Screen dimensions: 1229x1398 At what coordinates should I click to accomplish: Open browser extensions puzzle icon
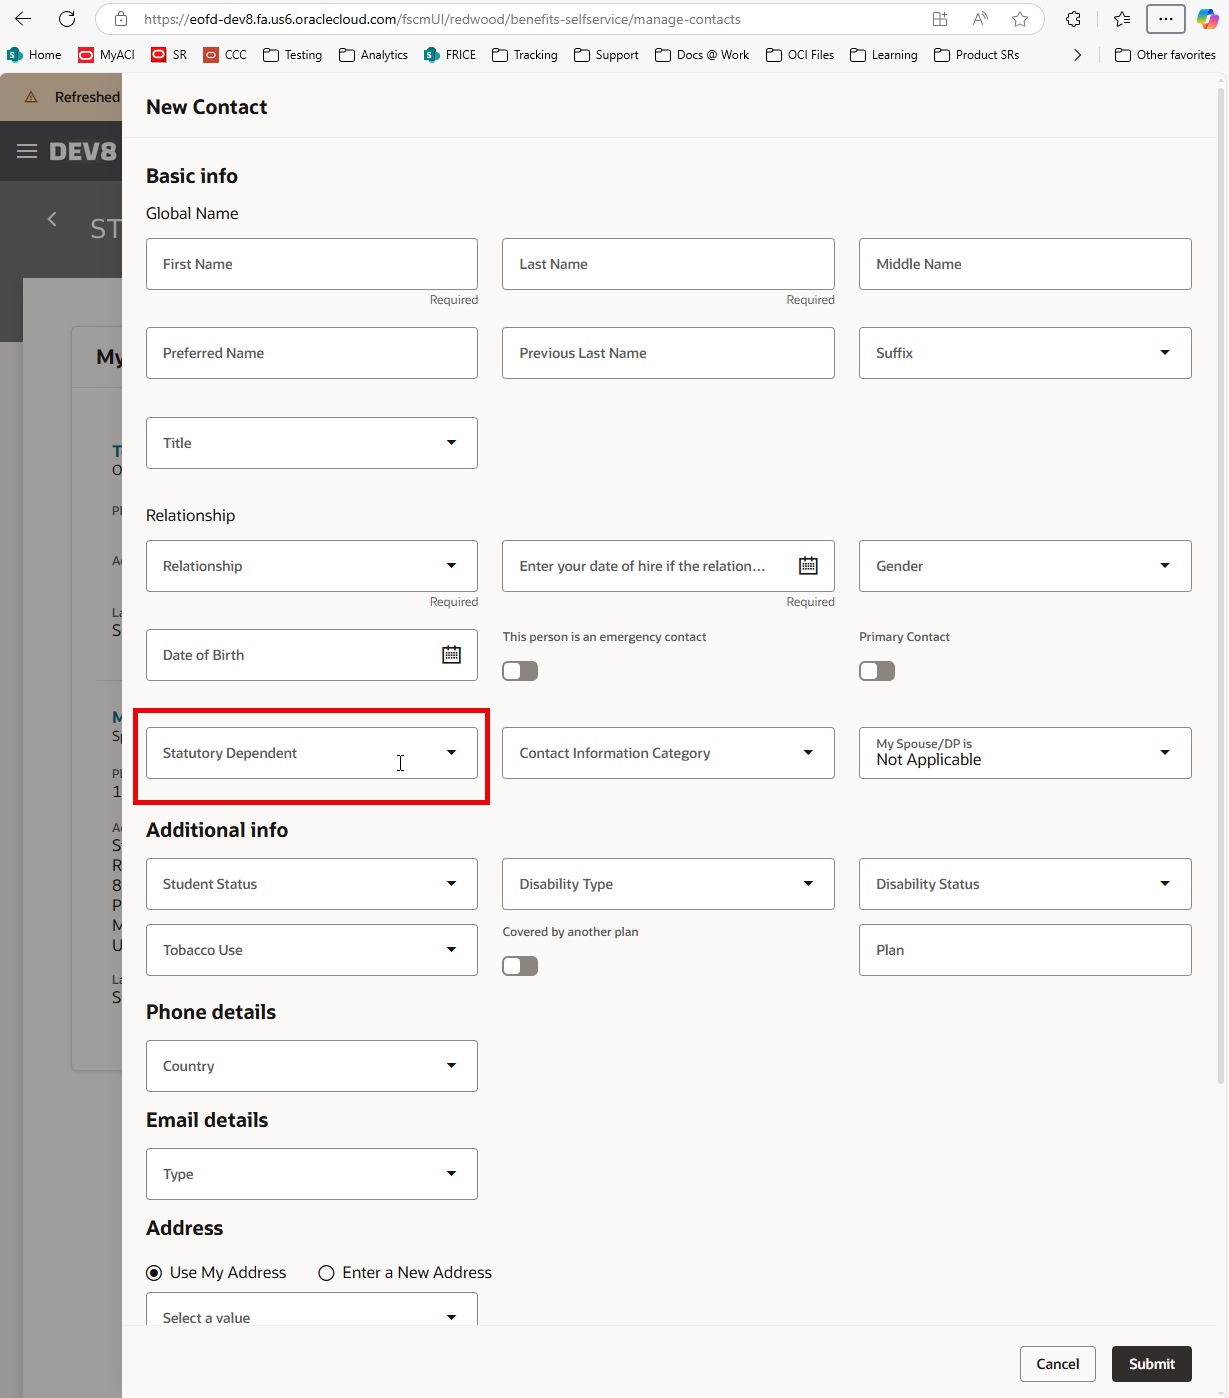pos(1074,19)
